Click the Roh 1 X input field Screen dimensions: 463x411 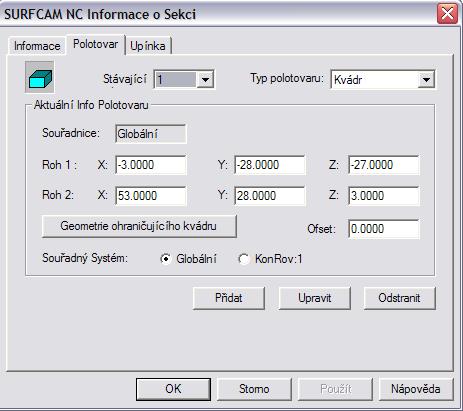click(151, 165)
